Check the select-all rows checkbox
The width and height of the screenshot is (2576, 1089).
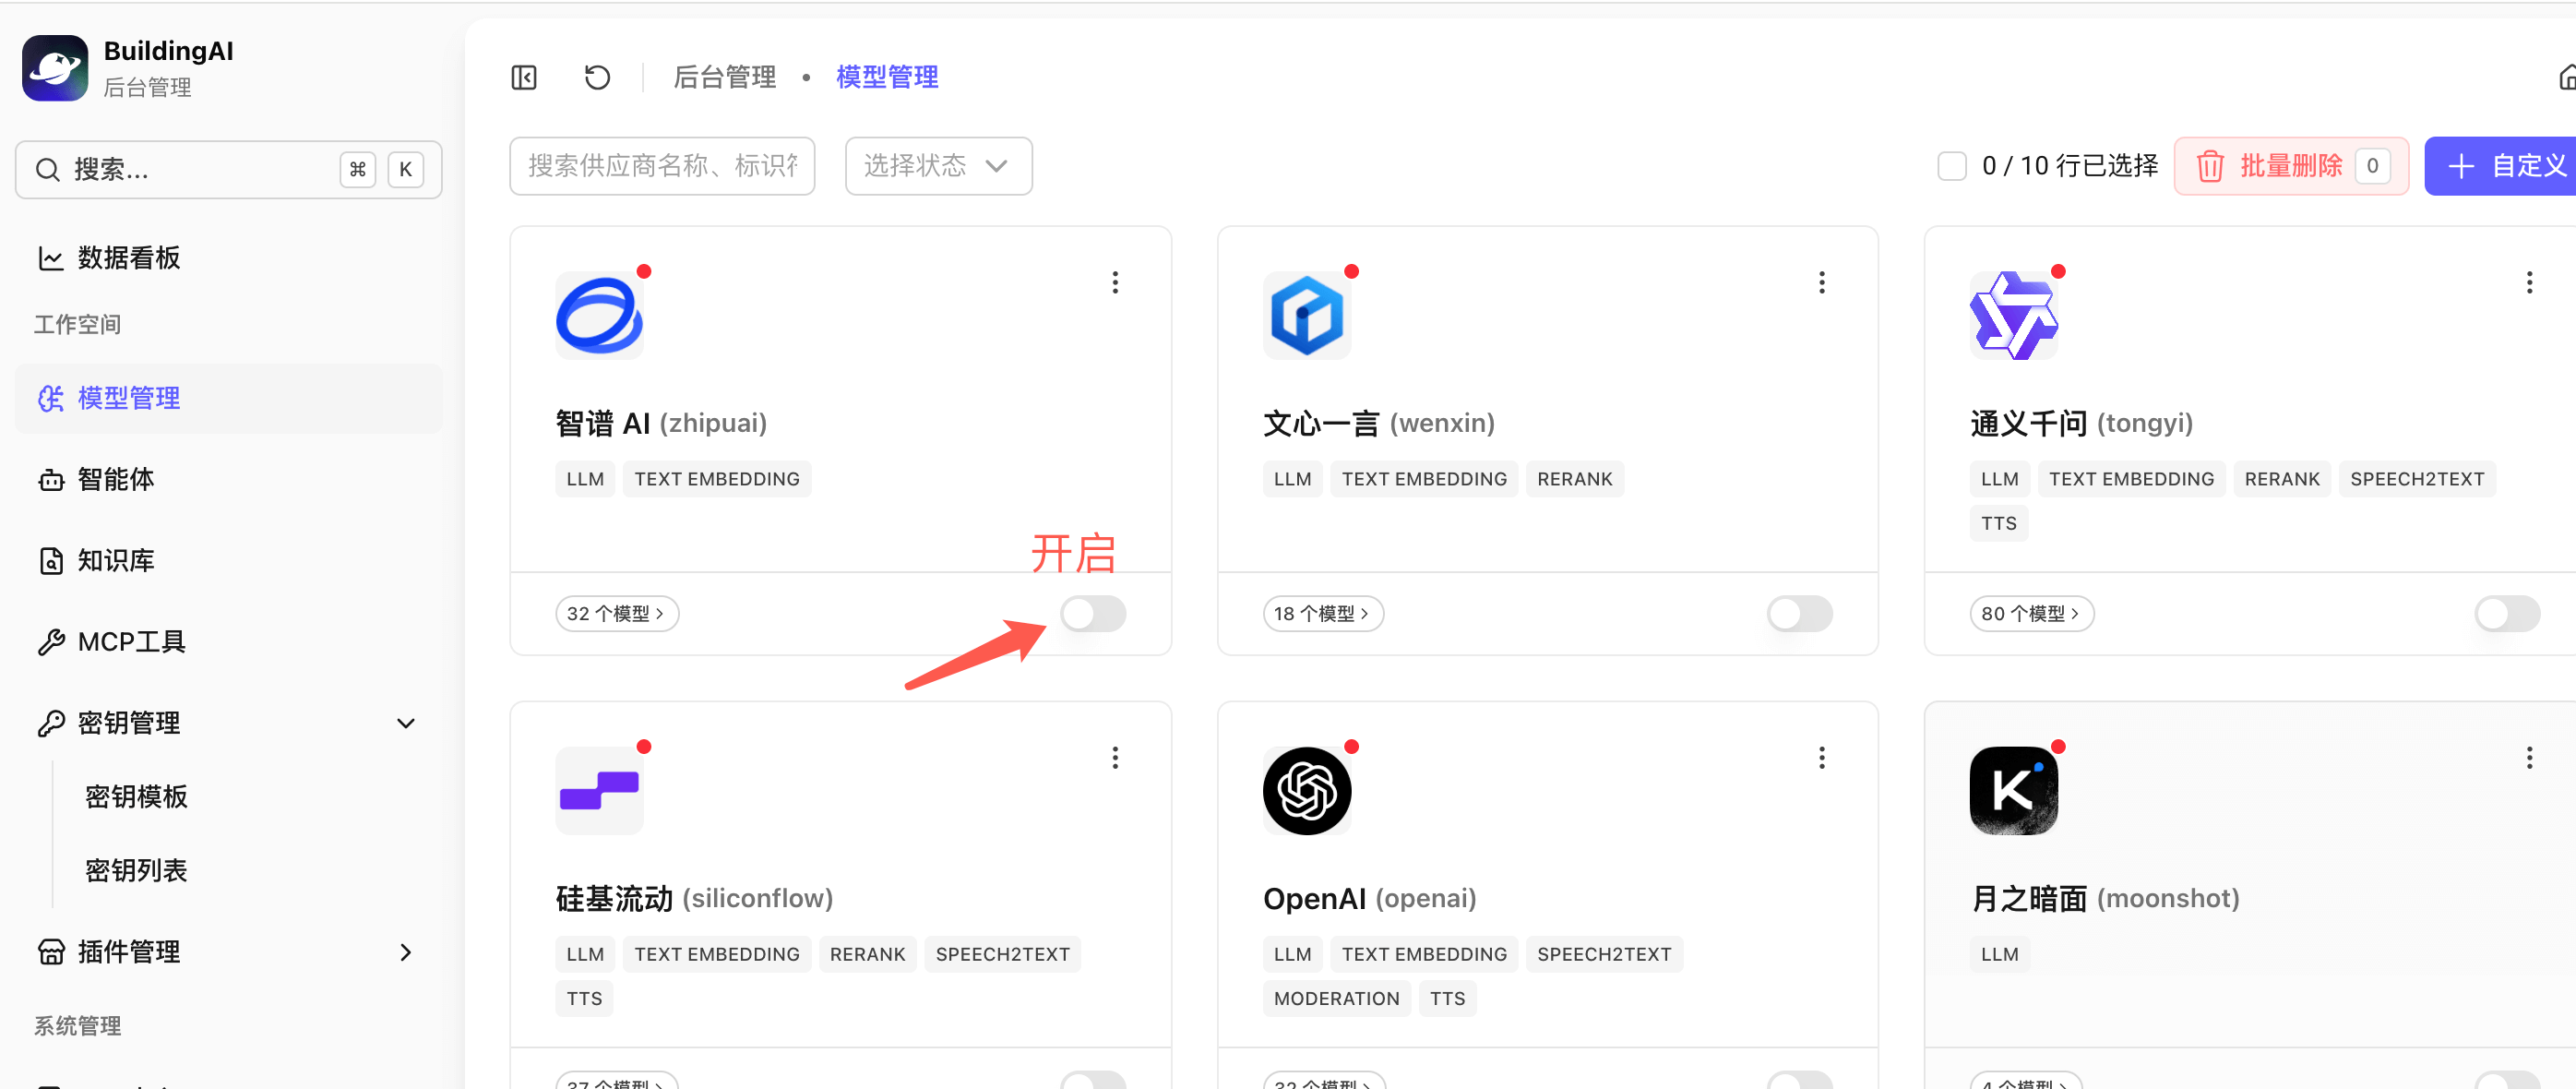pyautogui.click(x=1951, y=166)
